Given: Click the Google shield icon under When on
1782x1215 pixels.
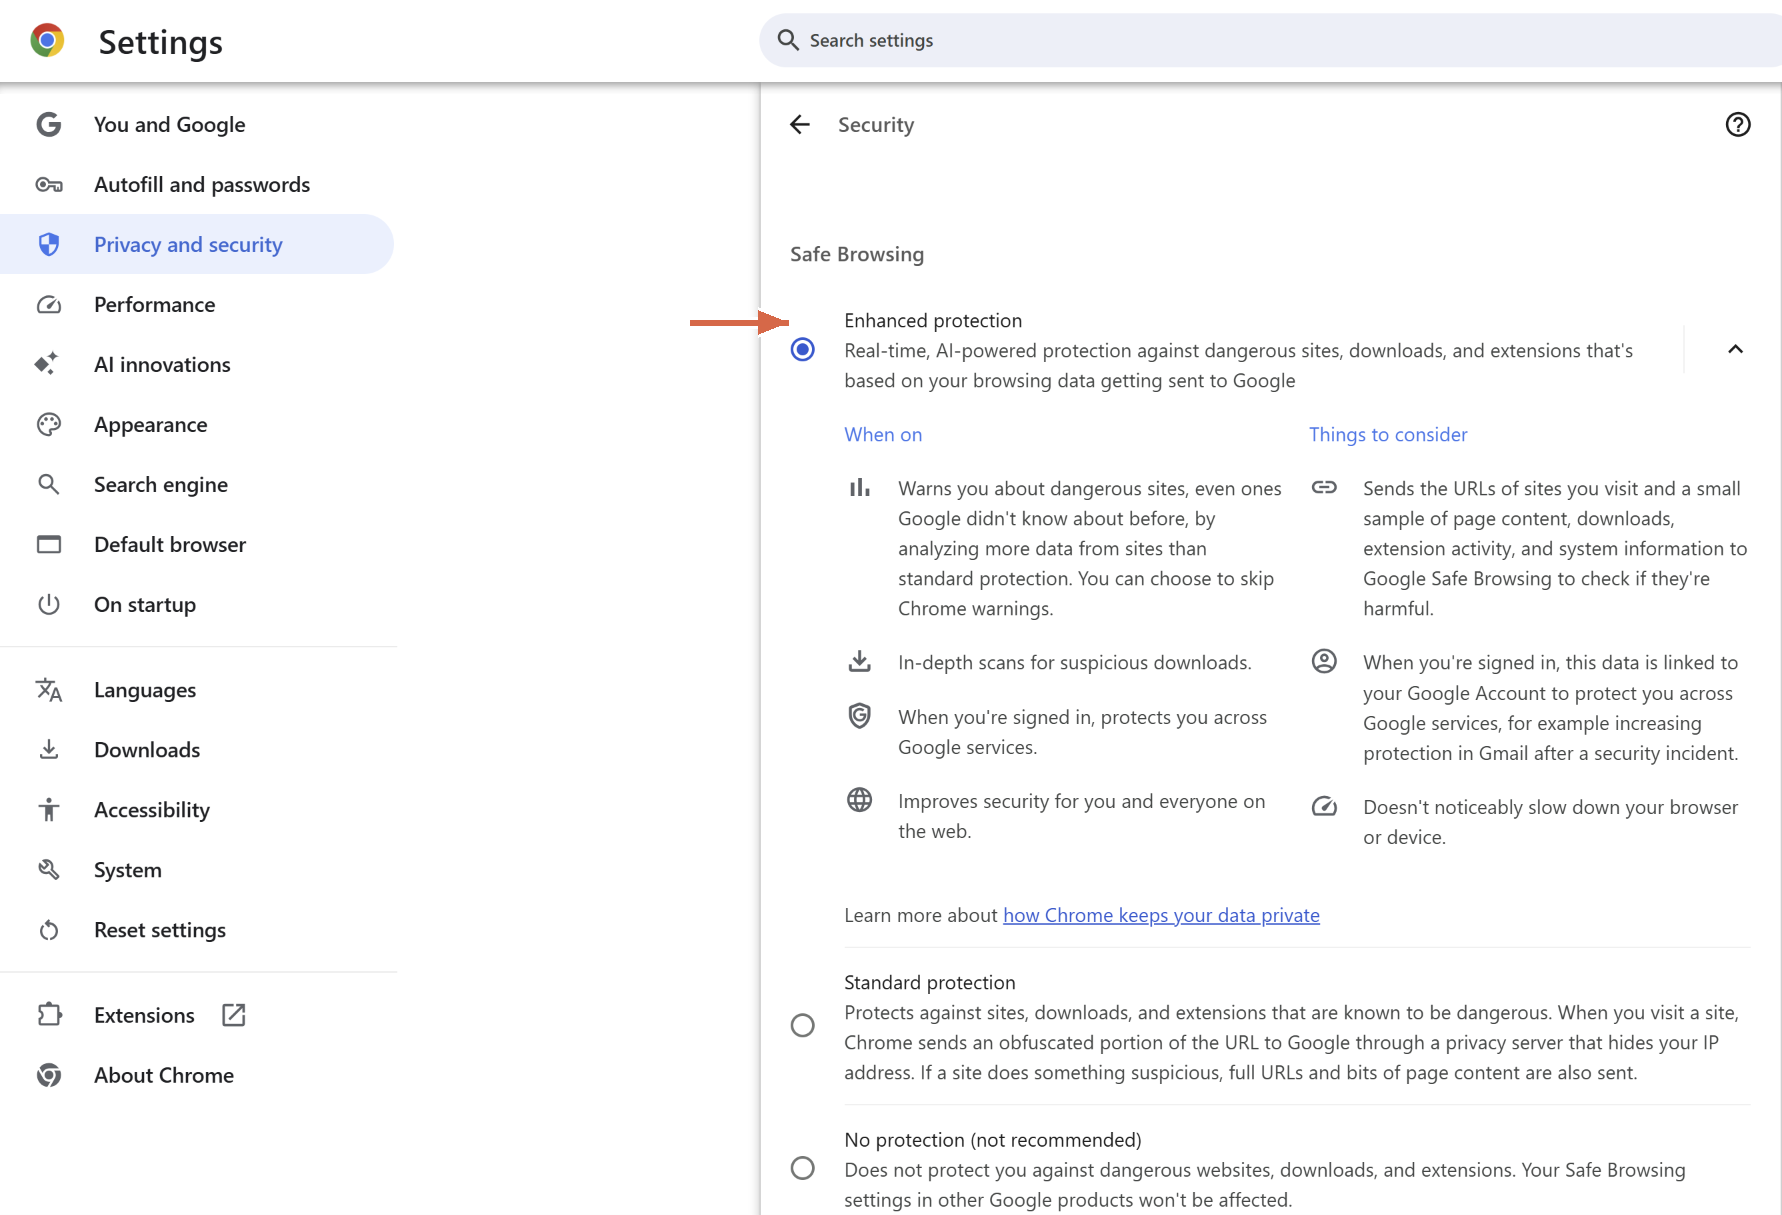Looking at the screenshot, I should click(859, 716).
